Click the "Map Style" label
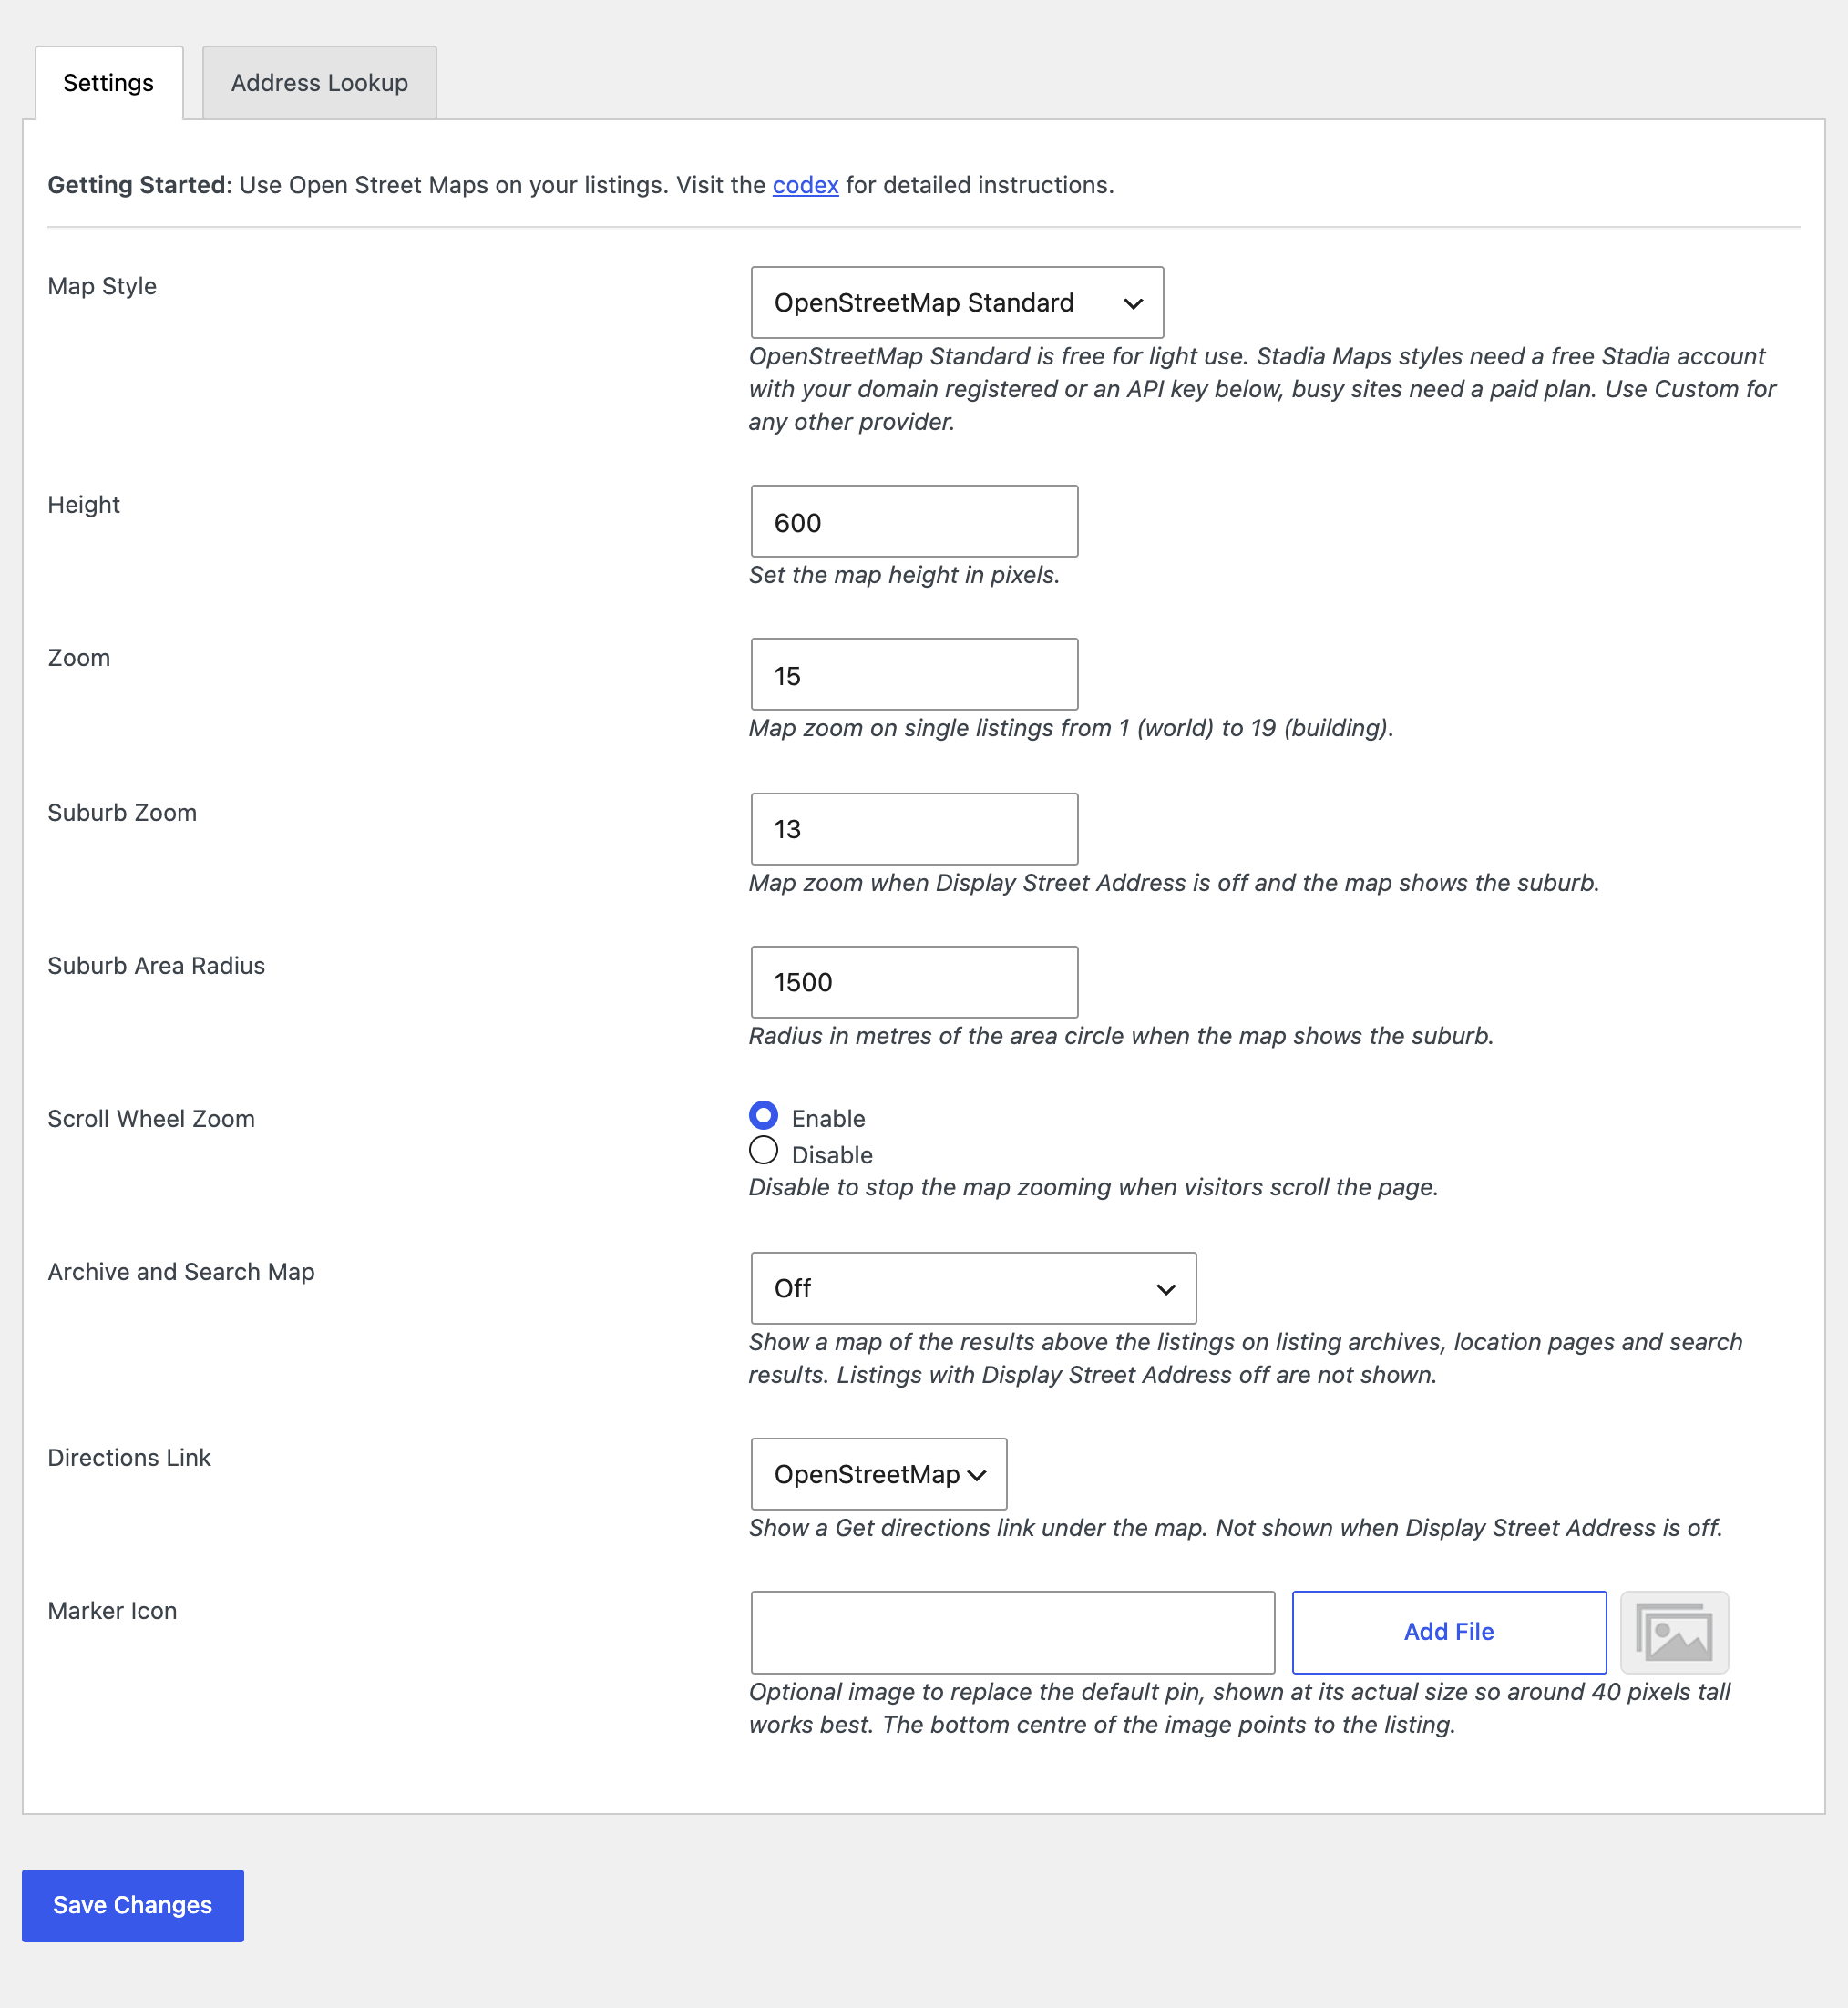Viewport: 1848px width, 2008px height. click(102, 286)
